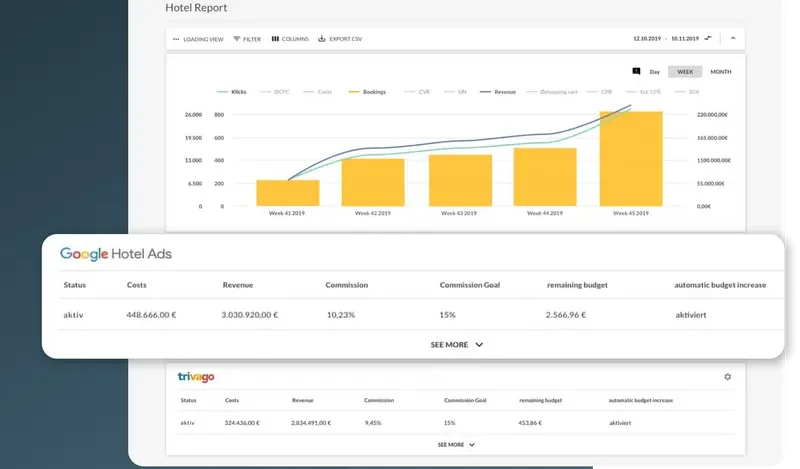The width and height of the screenshot is (800, 469).
Task: Click the Week 45 2019 bookings bar
Action: tap(631, 159)
